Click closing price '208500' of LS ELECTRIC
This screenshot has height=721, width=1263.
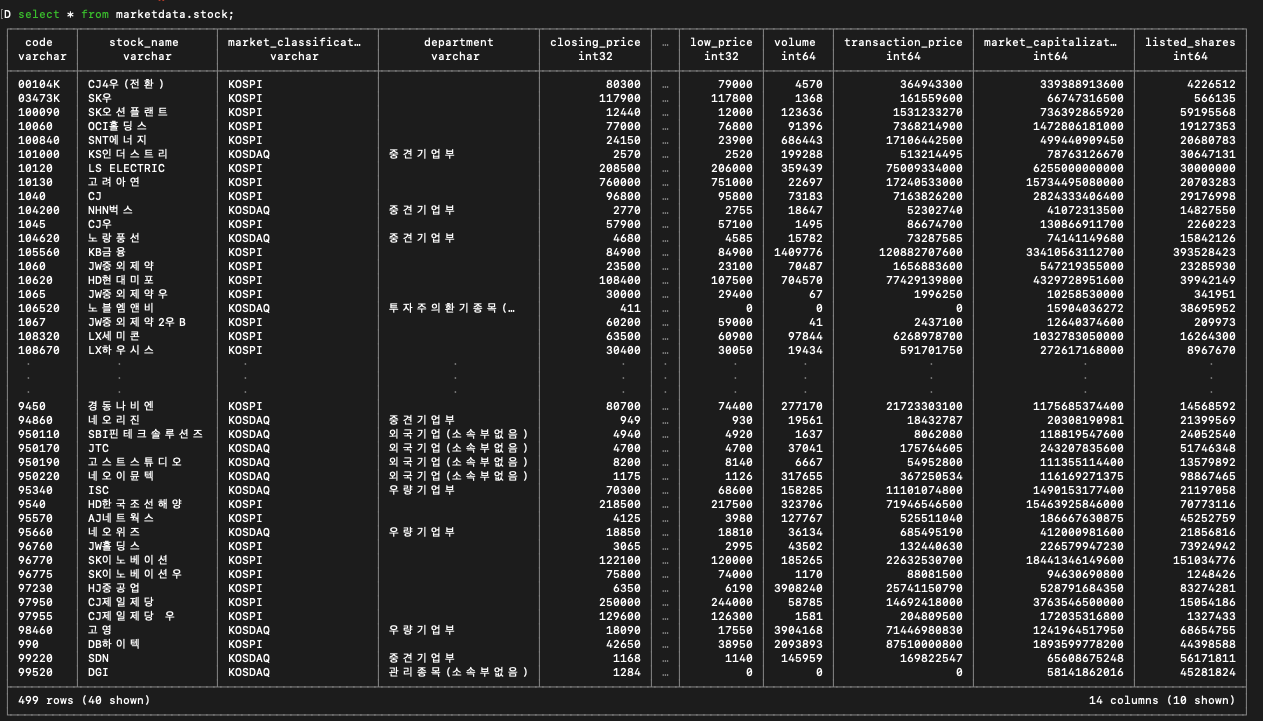tap(619, 168)
